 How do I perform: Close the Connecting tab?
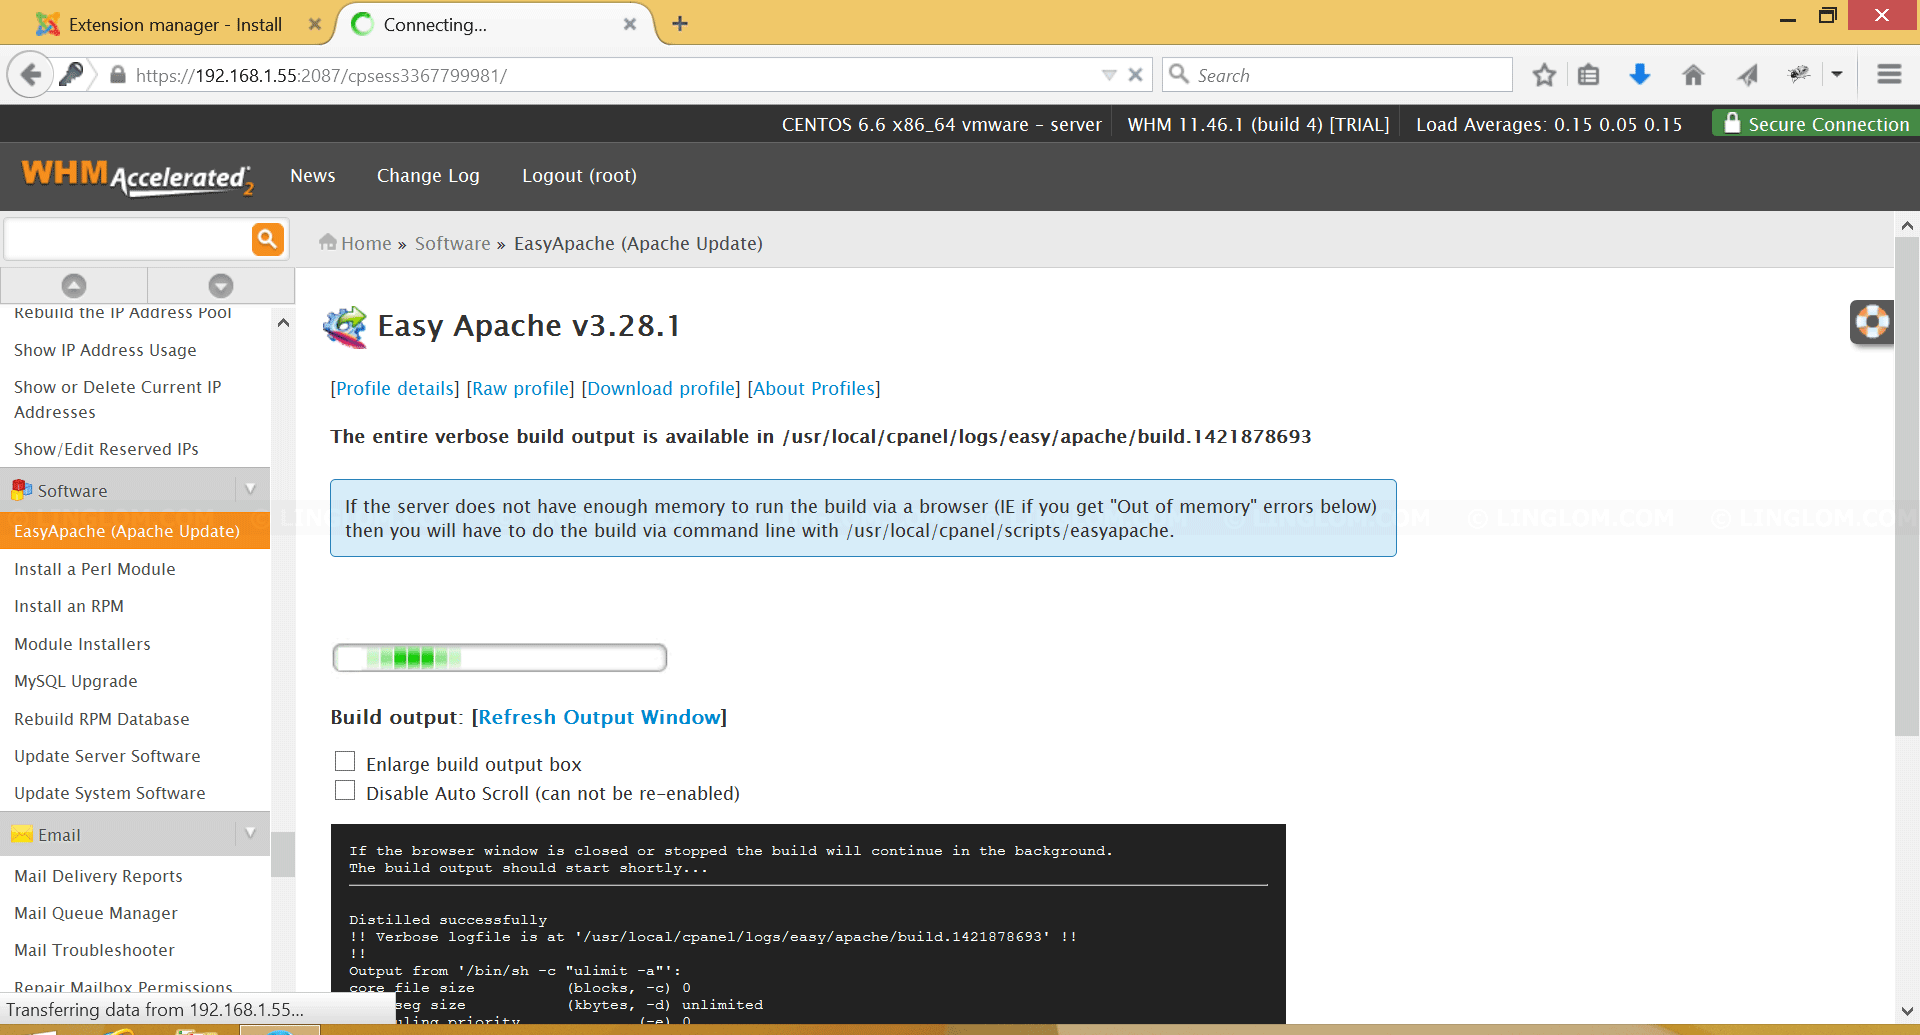pyautogui.click(x=630, y=24)
